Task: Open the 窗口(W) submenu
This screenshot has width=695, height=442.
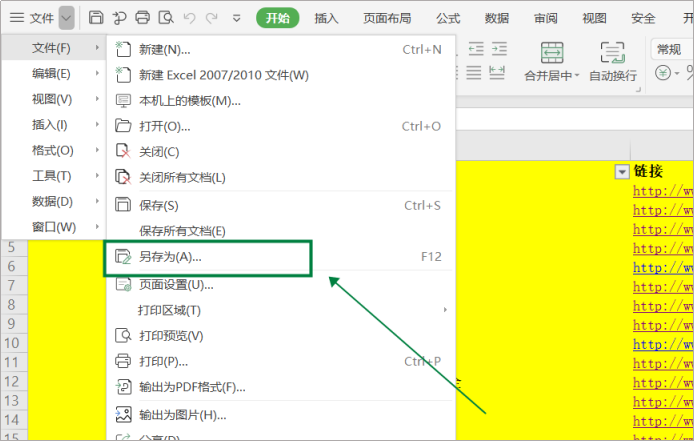Action: point(54,227)
